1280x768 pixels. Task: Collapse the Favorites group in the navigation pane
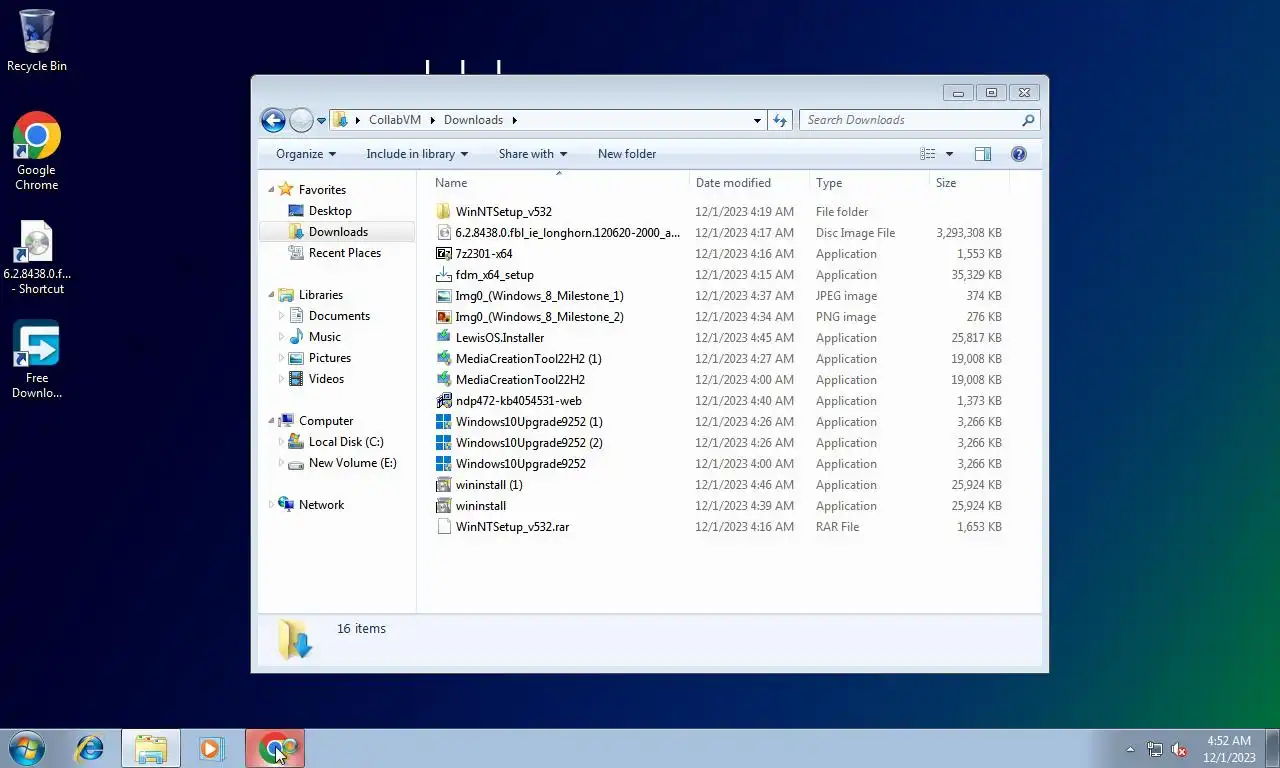272,189
